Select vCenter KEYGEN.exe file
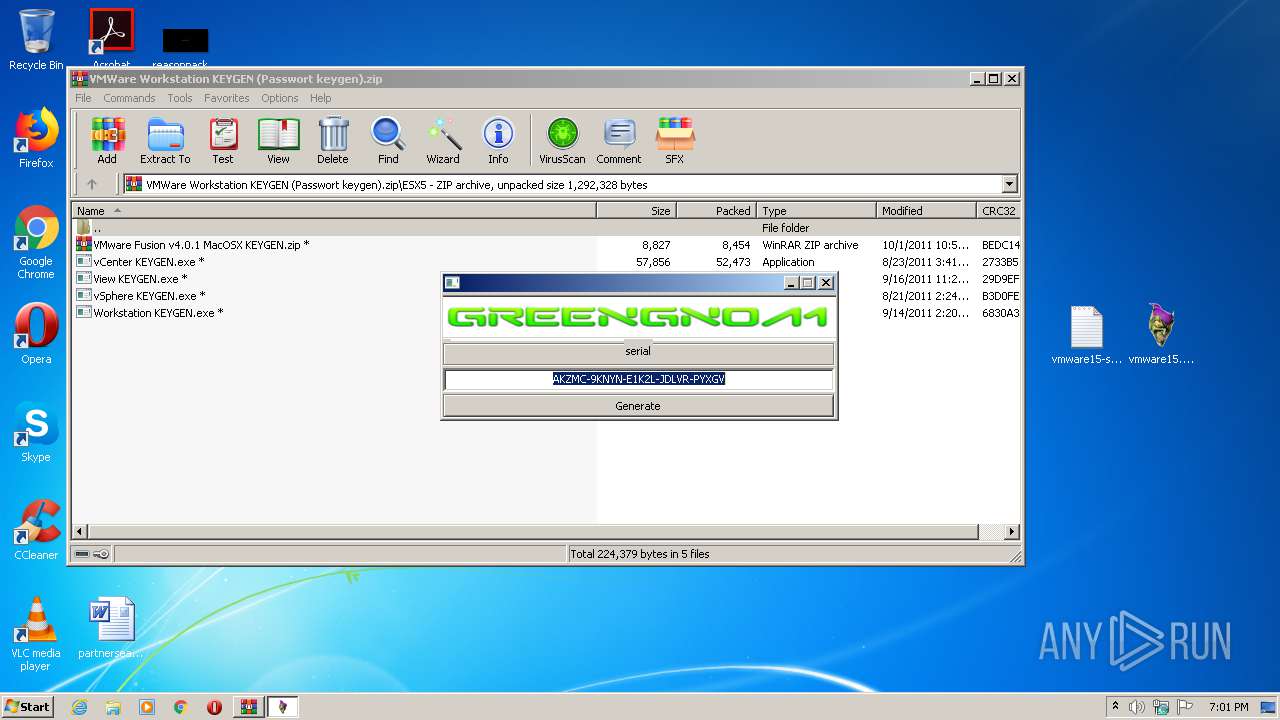The width and height of the screenshot is (1280, 720). coord(547,262)
